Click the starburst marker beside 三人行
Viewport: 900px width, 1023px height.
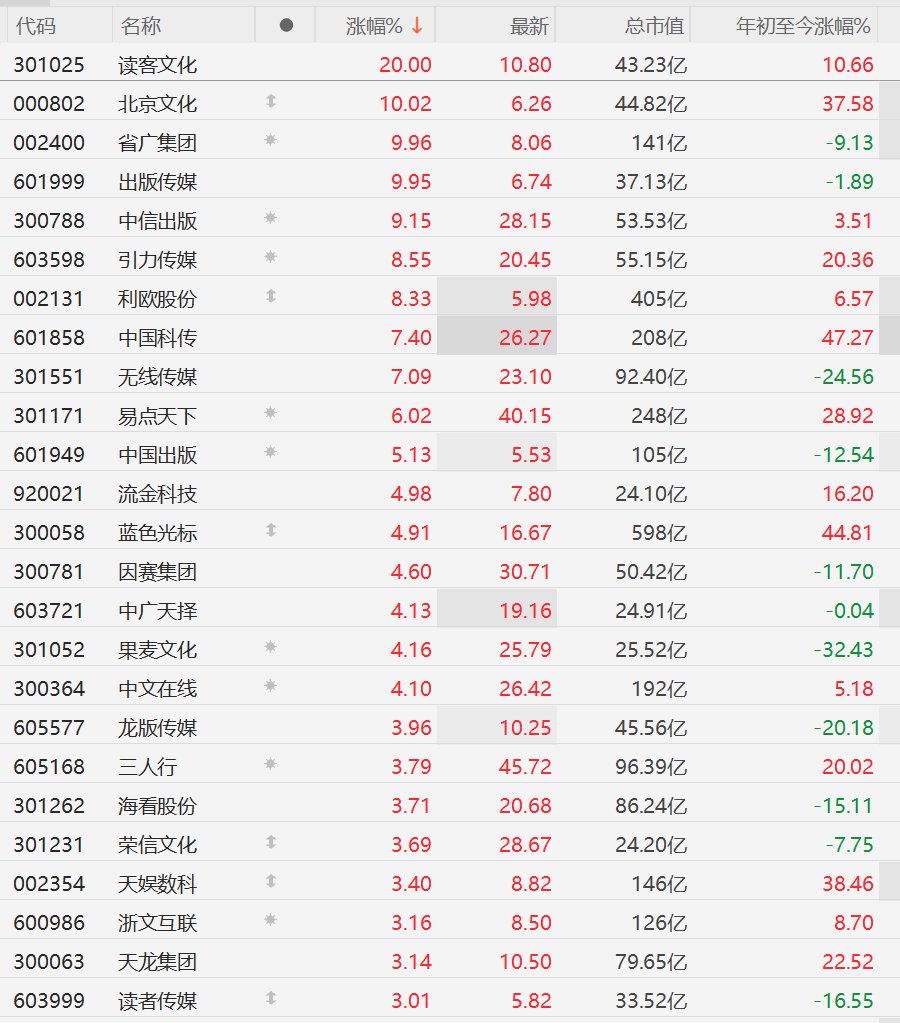(271, 765)
